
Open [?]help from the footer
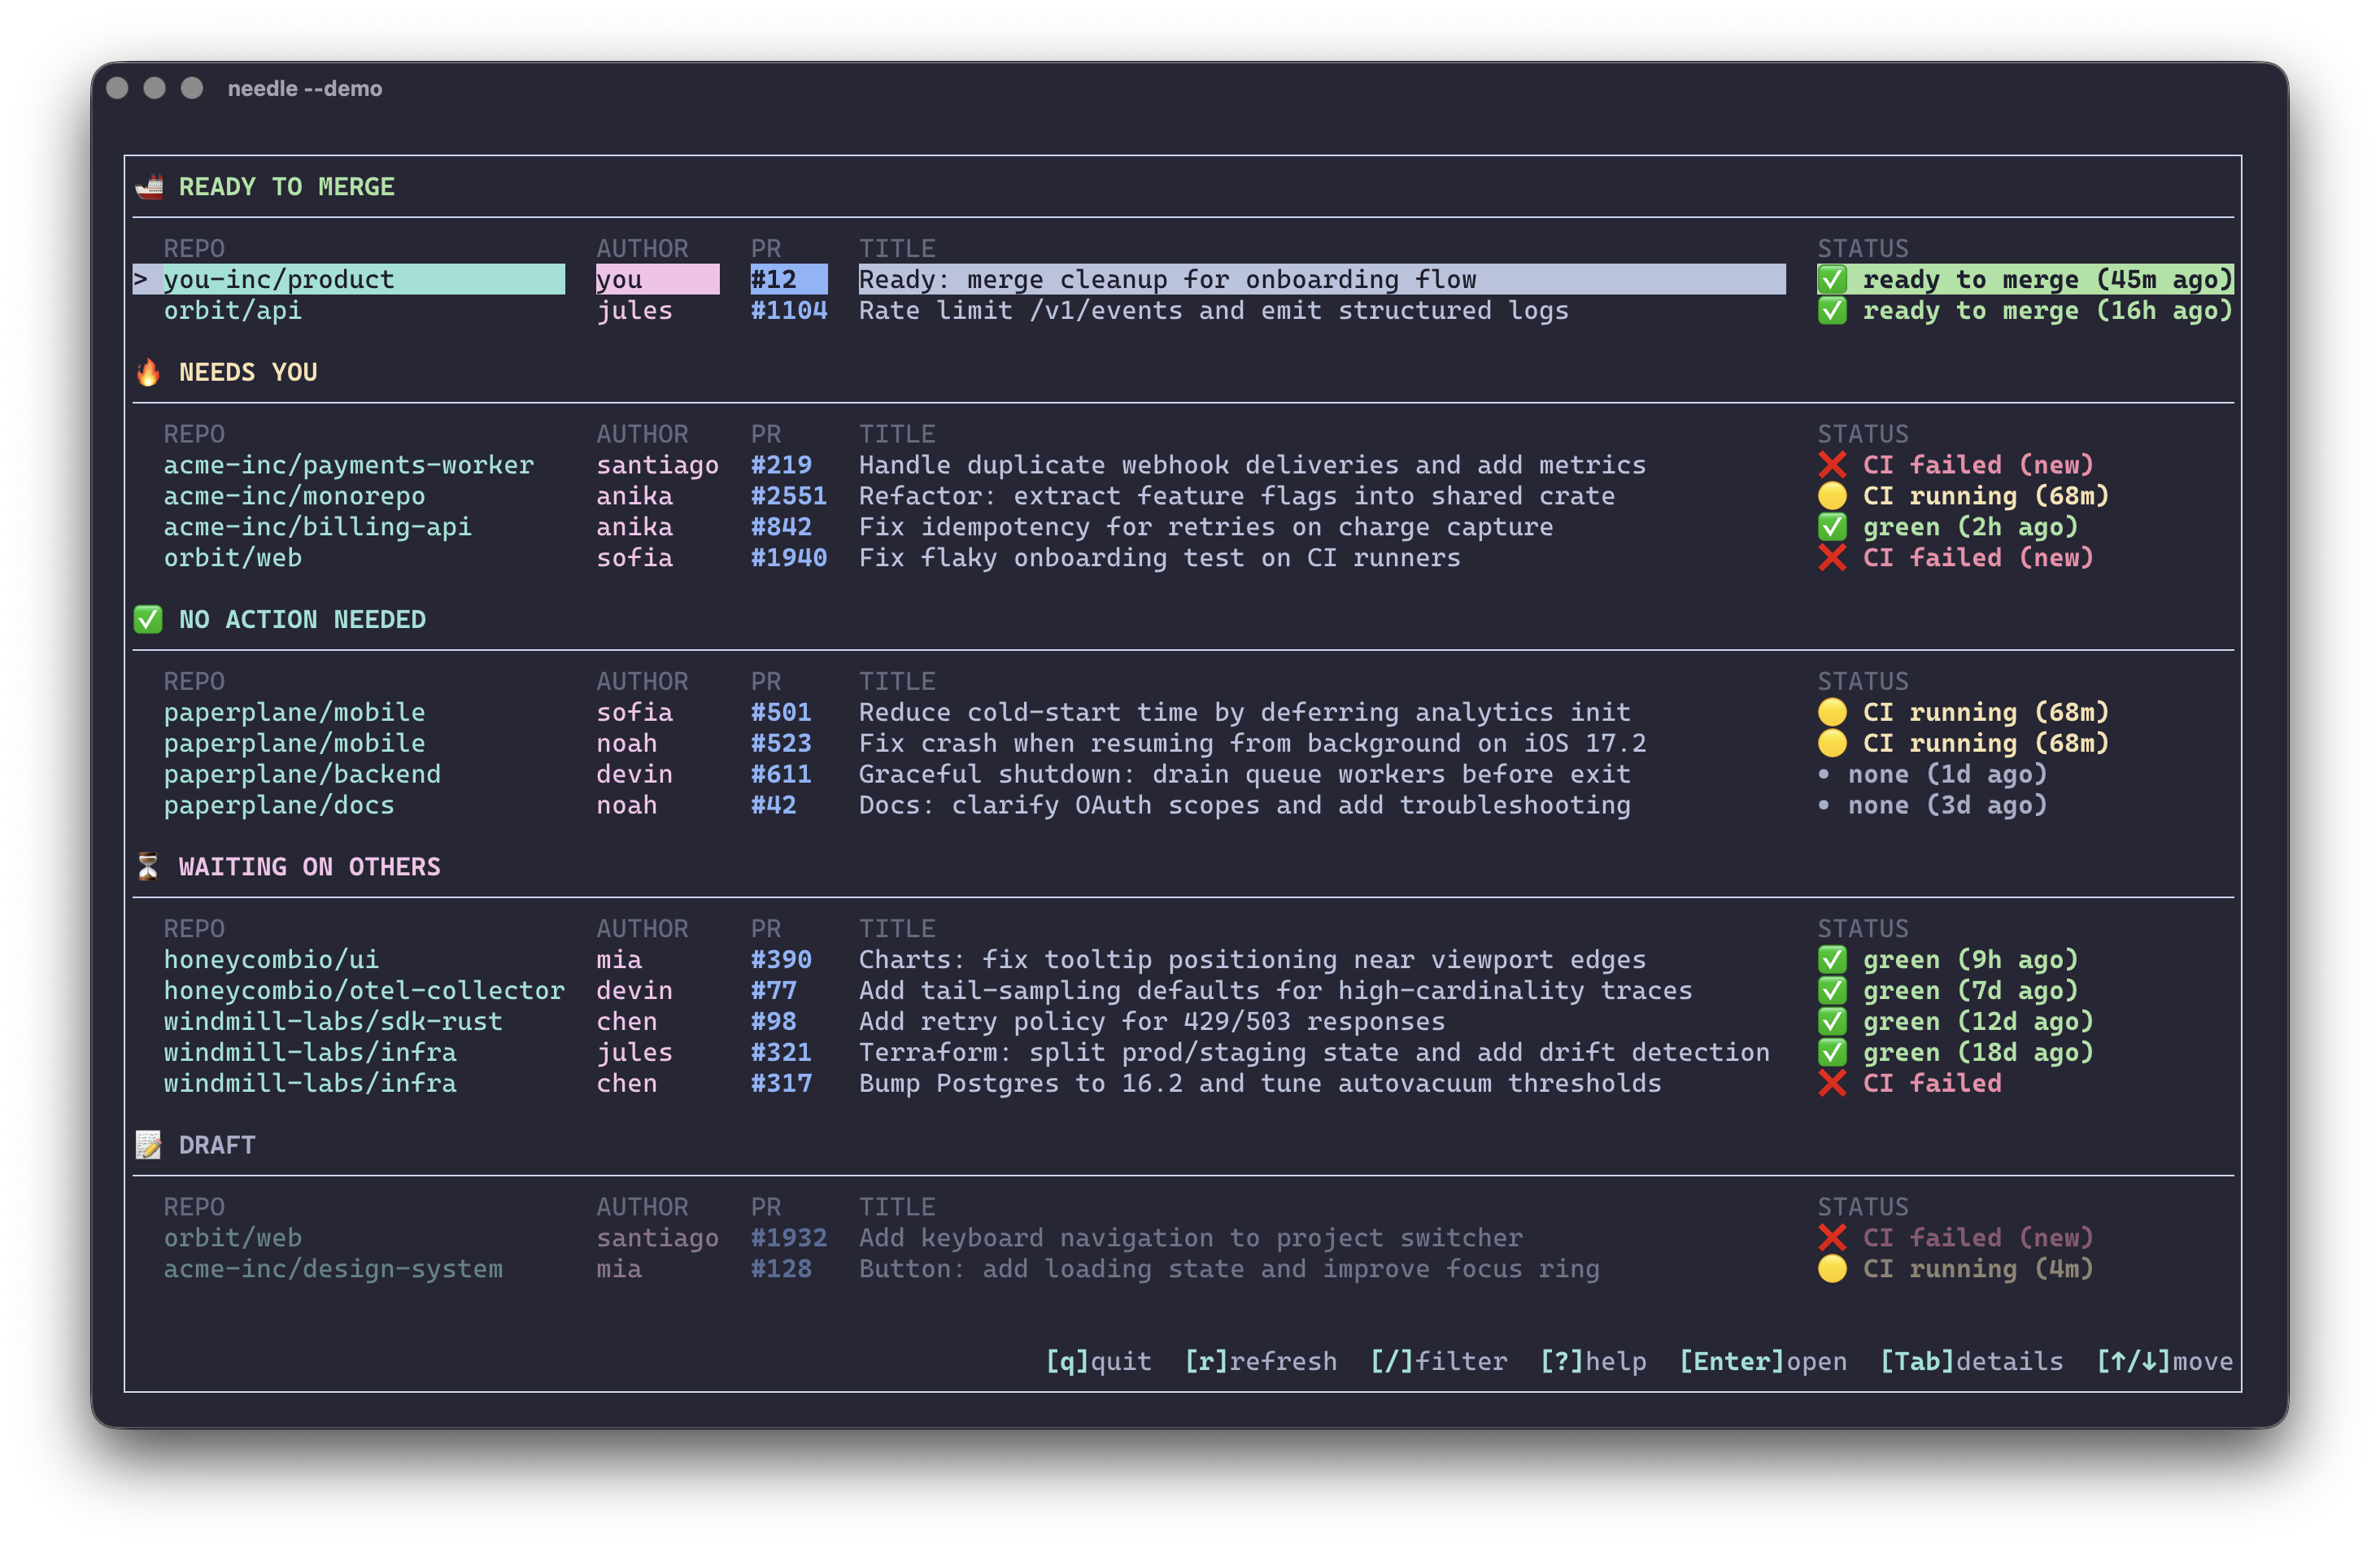click(1593, 1361)
